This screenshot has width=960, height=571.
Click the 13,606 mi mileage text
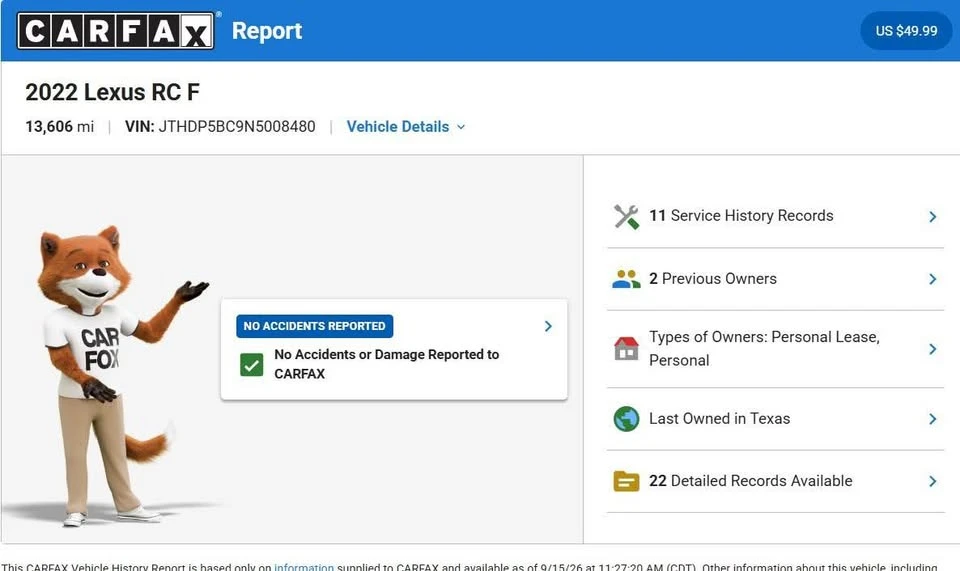[59, 127]
